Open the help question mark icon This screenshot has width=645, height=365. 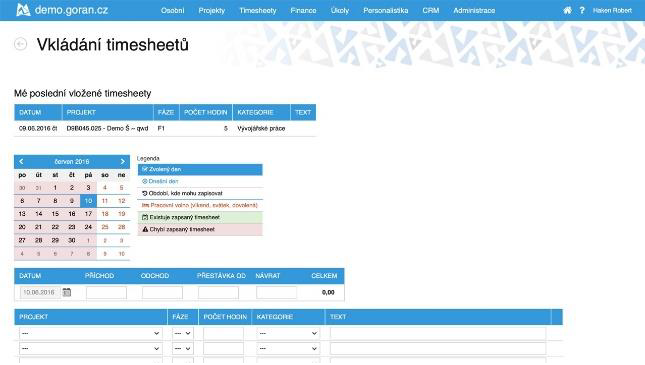[x=582, y=10]
